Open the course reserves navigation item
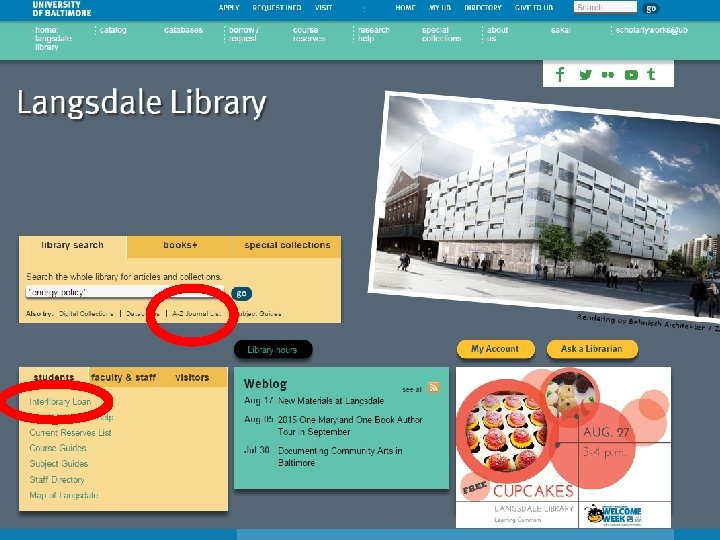This screenshot has height=540, width=720. [x=309, y=34]
